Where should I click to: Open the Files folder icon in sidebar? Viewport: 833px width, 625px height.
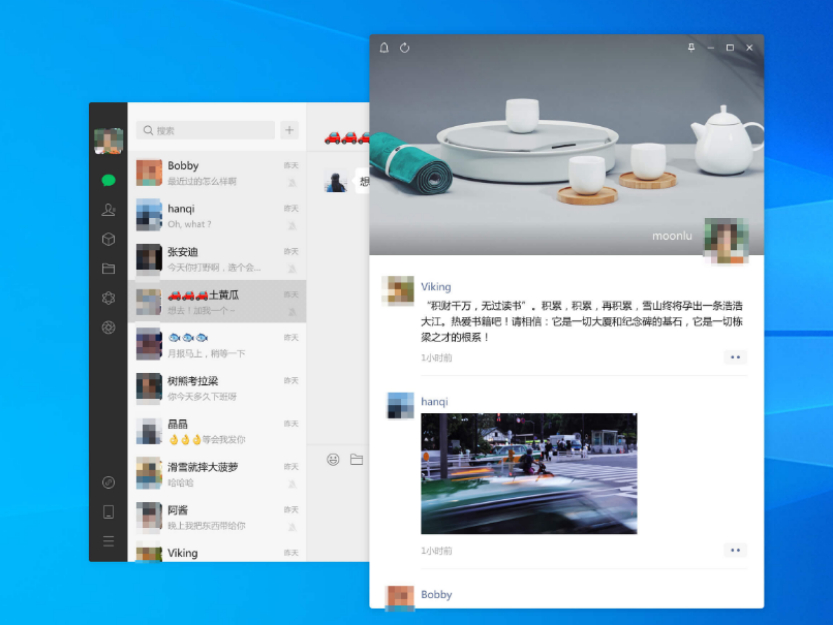click(x=108, y=268)
